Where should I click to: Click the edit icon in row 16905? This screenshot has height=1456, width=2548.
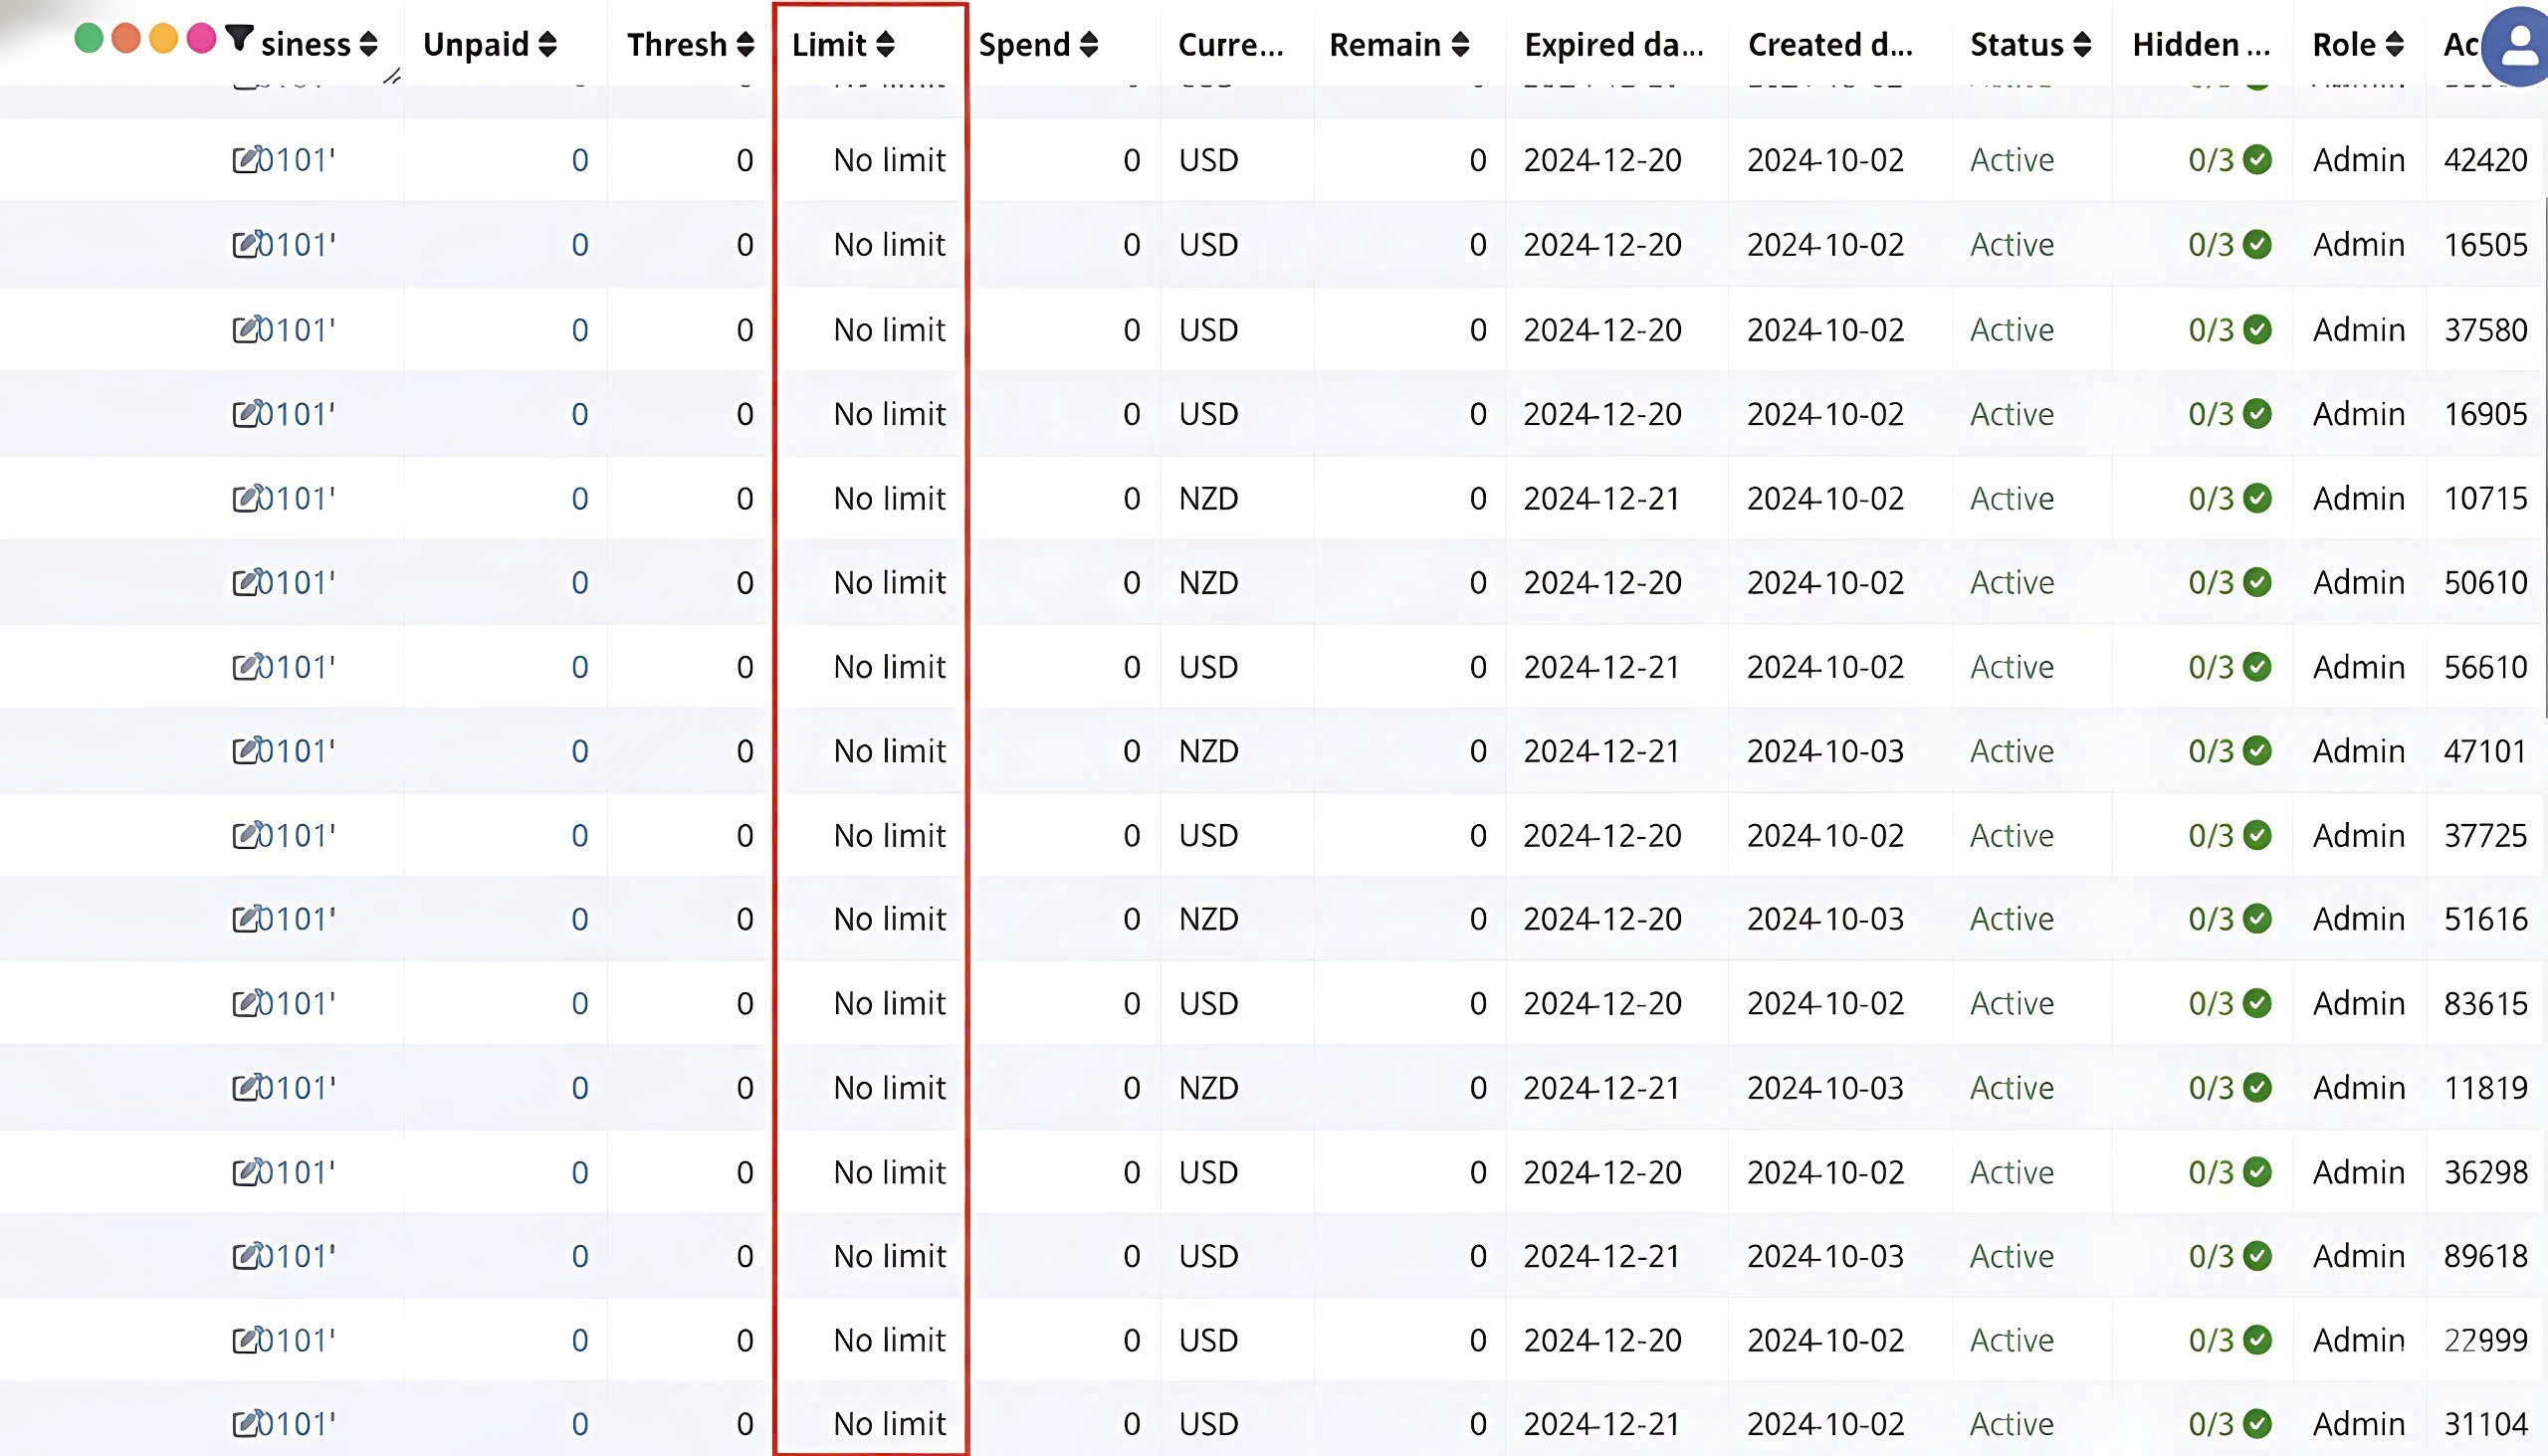pyautogui.click(x=246, y=413)
